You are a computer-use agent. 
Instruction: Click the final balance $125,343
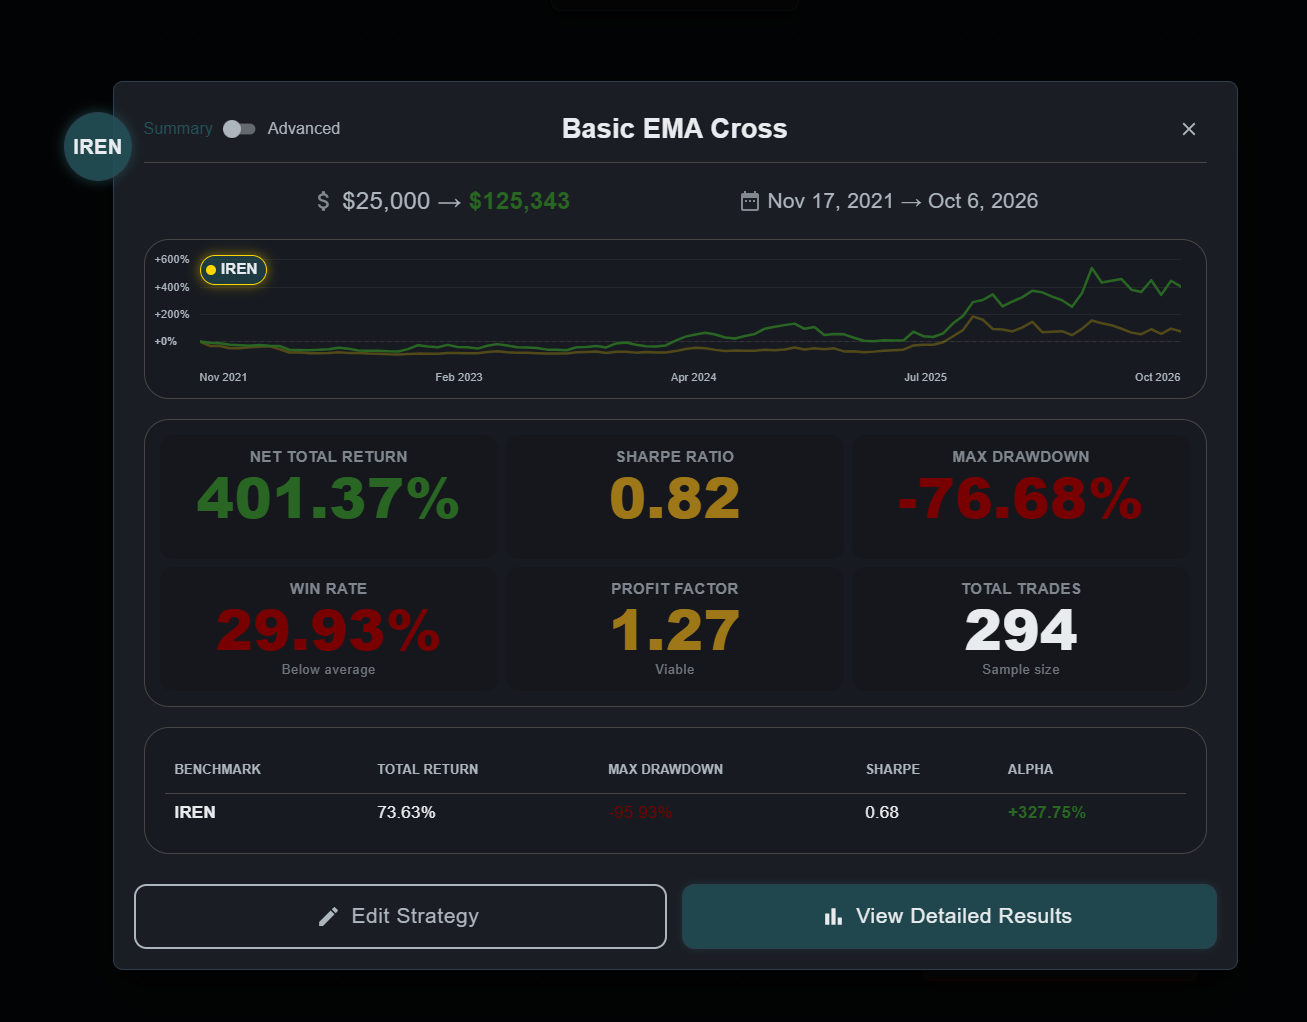pyautogui.click(x=519, y=201)
